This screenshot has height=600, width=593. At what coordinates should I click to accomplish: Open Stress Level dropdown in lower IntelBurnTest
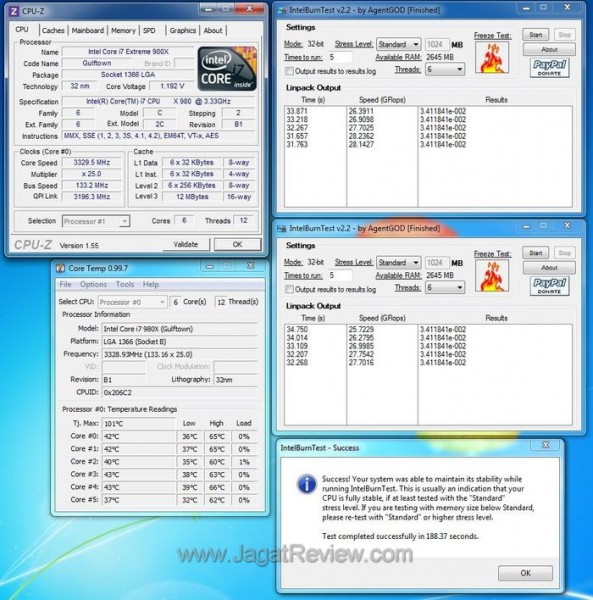[398, 262]
